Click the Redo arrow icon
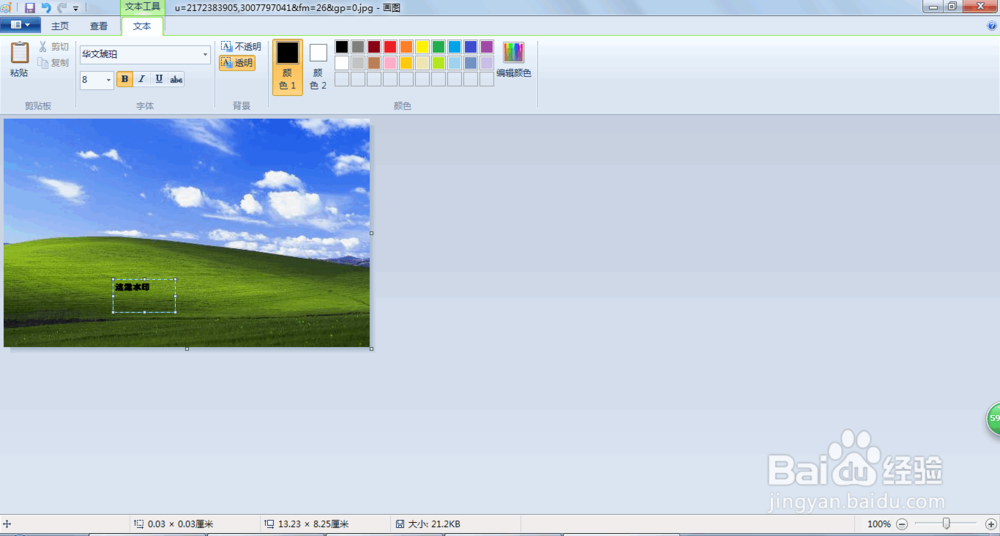Viewport: 1000px width, 536px height. click(62, 8)
